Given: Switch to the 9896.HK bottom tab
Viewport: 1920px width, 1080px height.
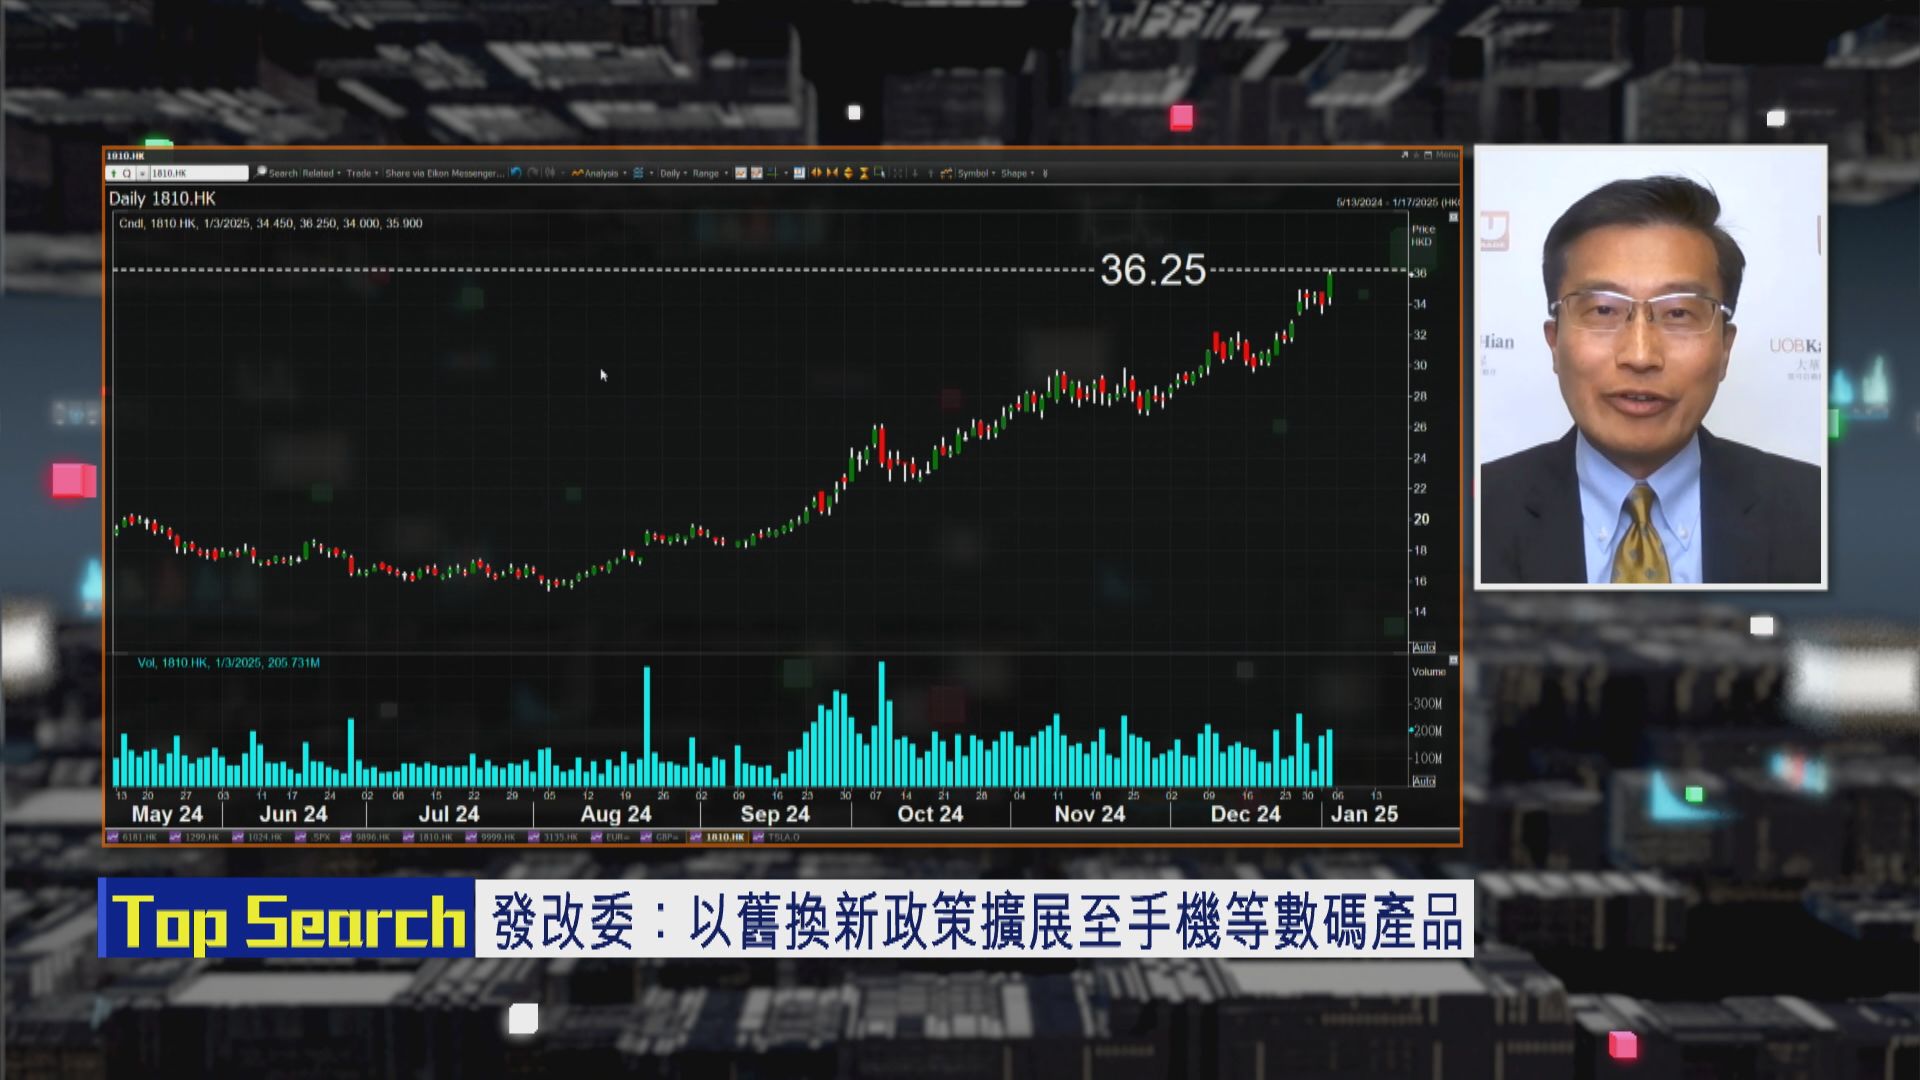Looking at the screenshot, I should (366, 837).
